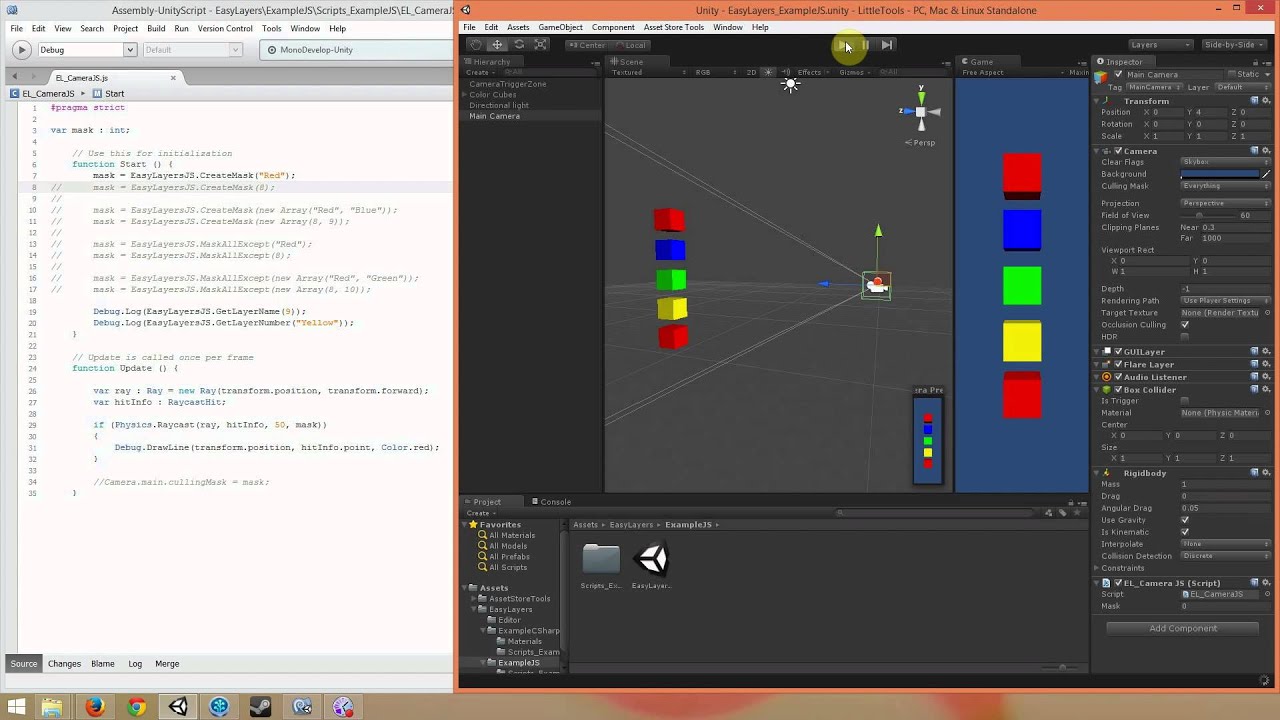
Task: Open Version Control menu in MonoDevelop
Action: click(225, 28)
